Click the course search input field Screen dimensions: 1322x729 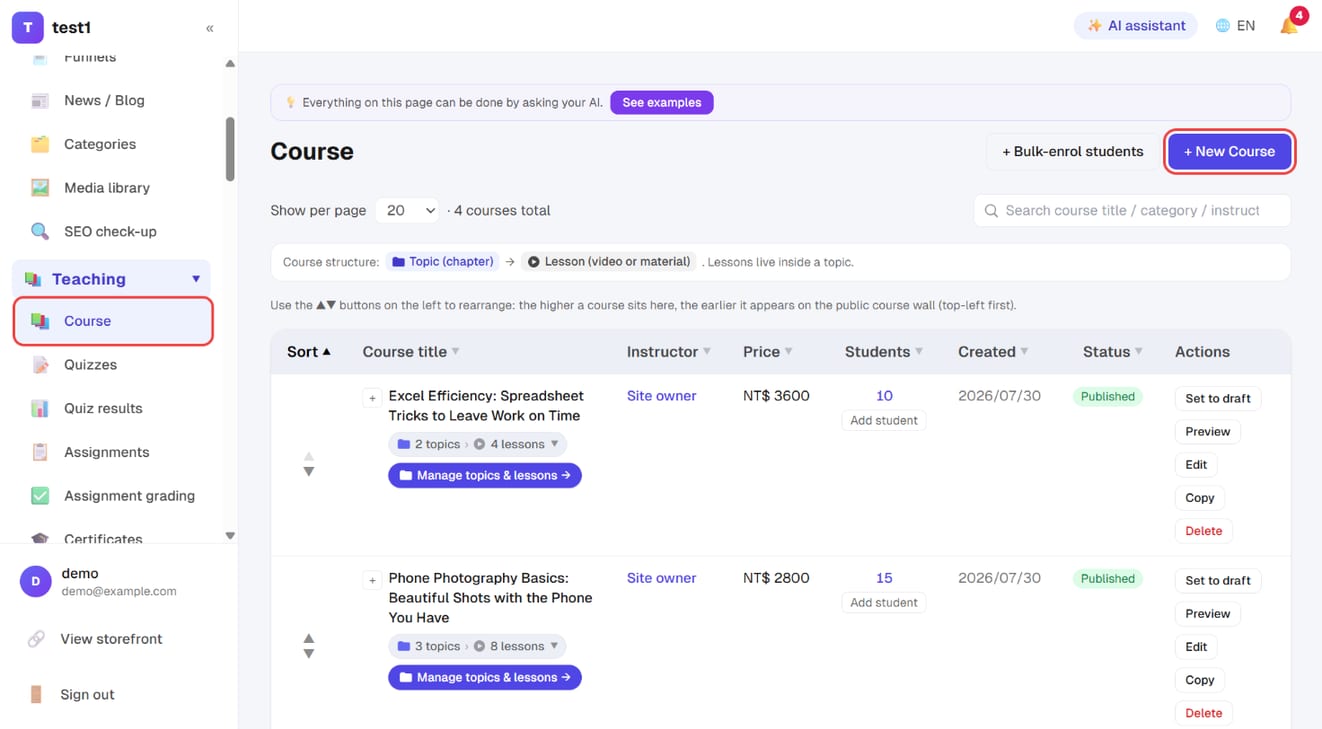1132,211
